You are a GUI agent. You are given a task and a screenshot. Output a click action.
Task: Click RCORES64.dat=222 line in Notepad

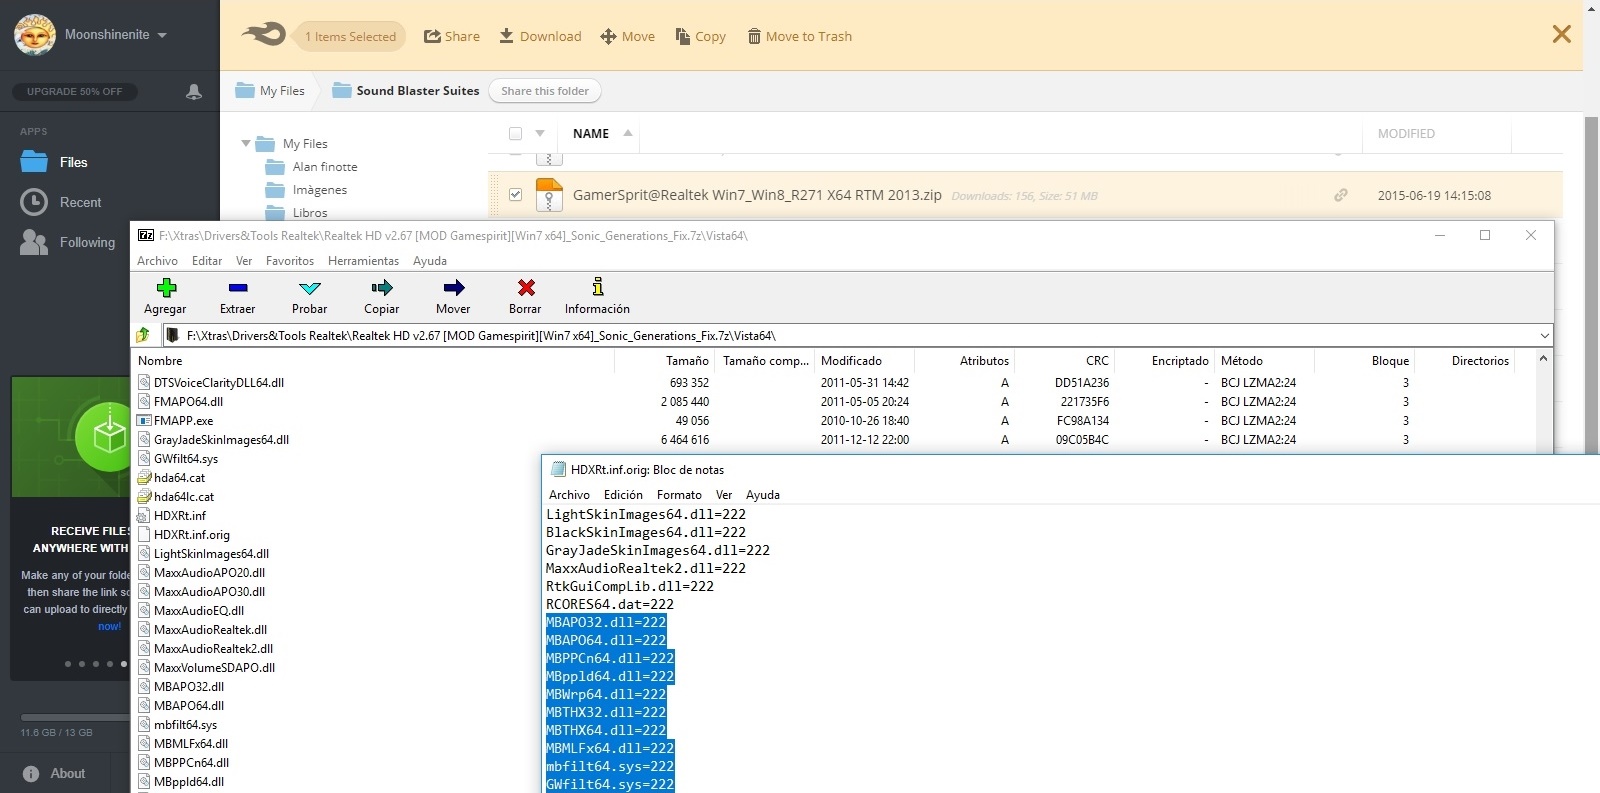pyautogui.click(x=610, y=604)
